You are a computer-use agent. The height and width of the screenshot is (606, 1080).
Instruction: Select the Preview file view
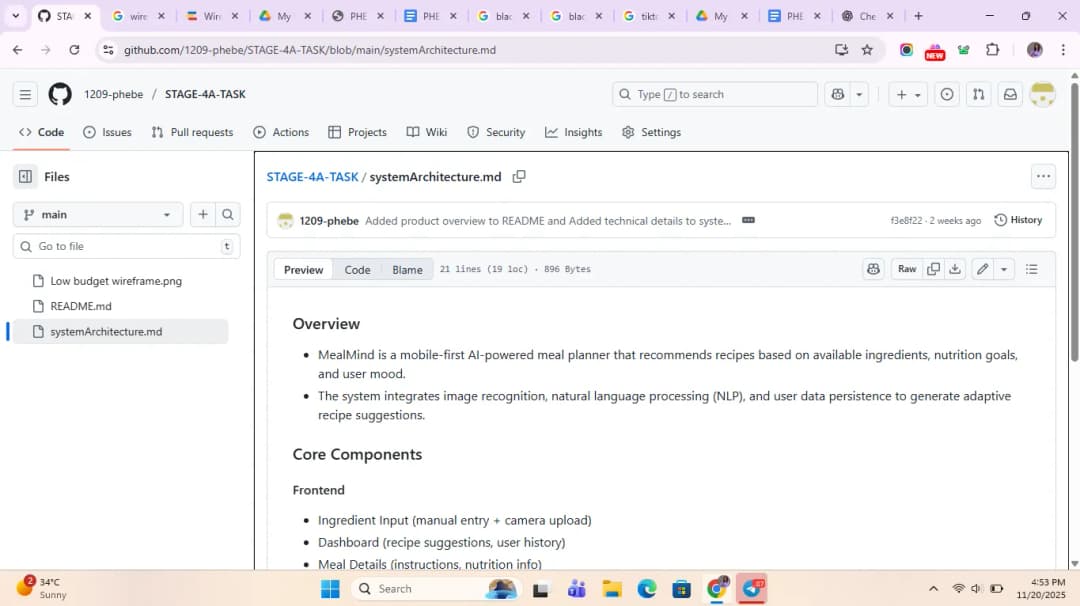(x=303, y=270)
